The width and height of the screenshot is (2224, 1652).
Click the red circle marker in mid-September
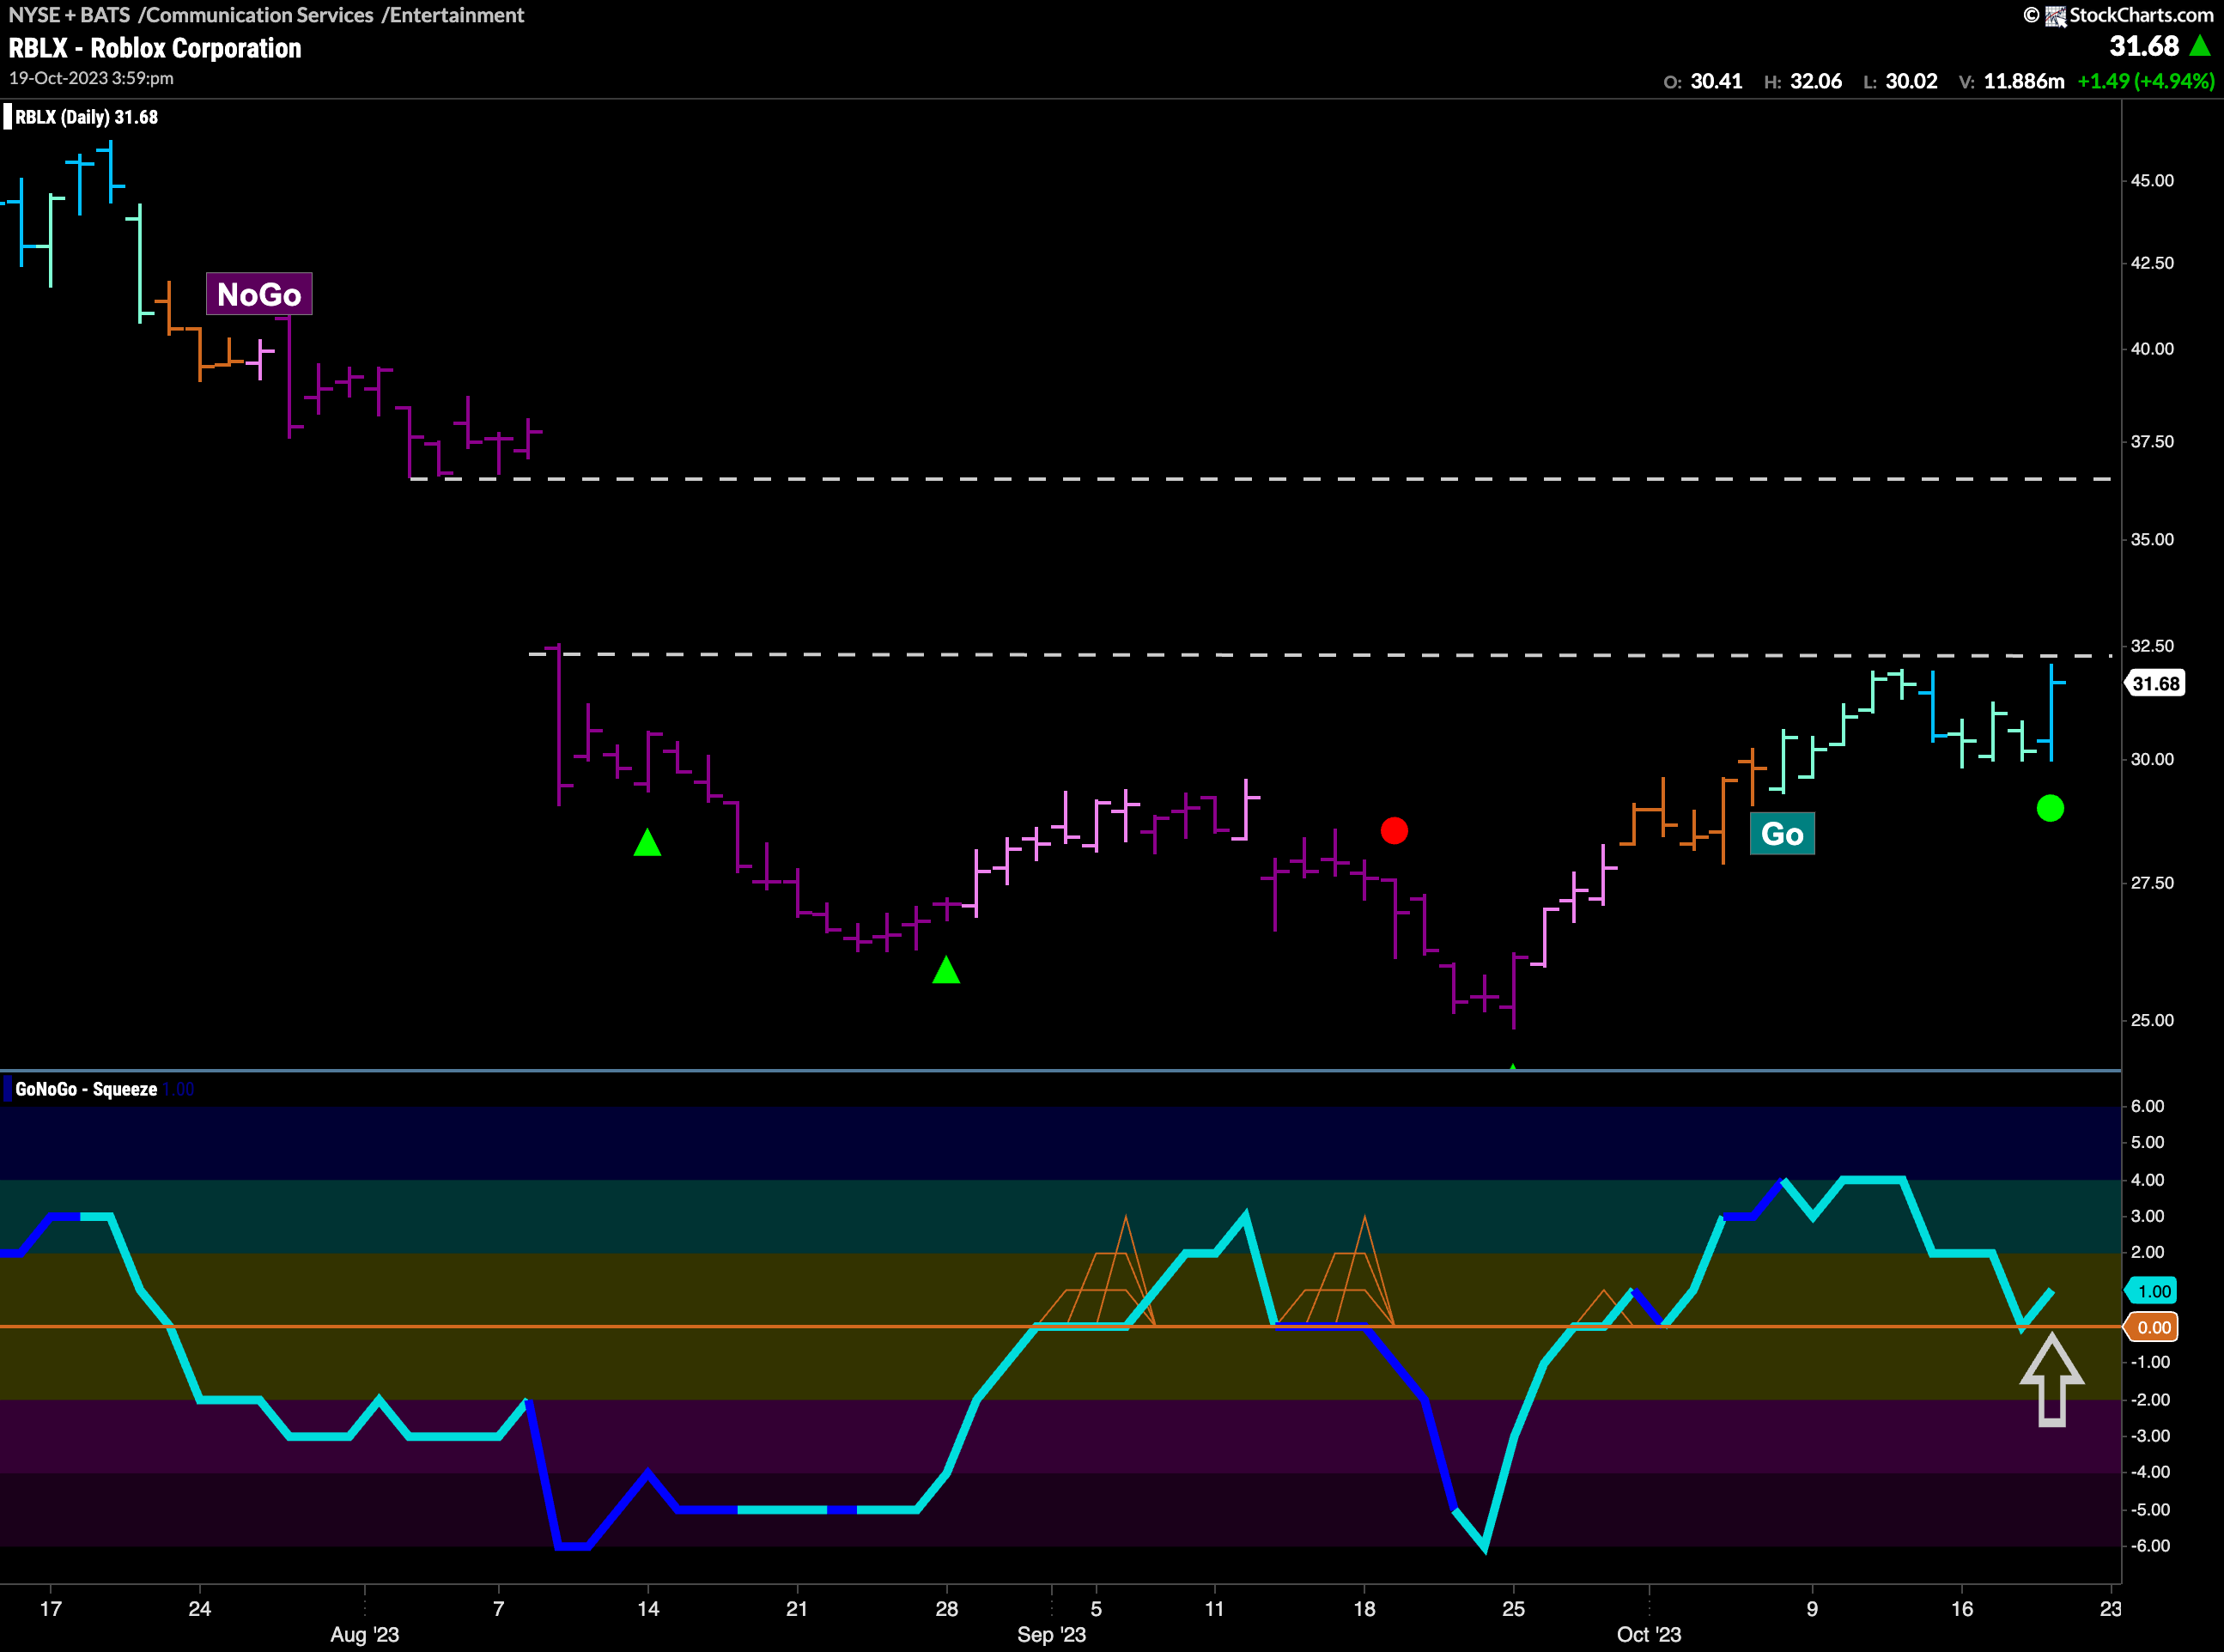tap(1394, 830)
